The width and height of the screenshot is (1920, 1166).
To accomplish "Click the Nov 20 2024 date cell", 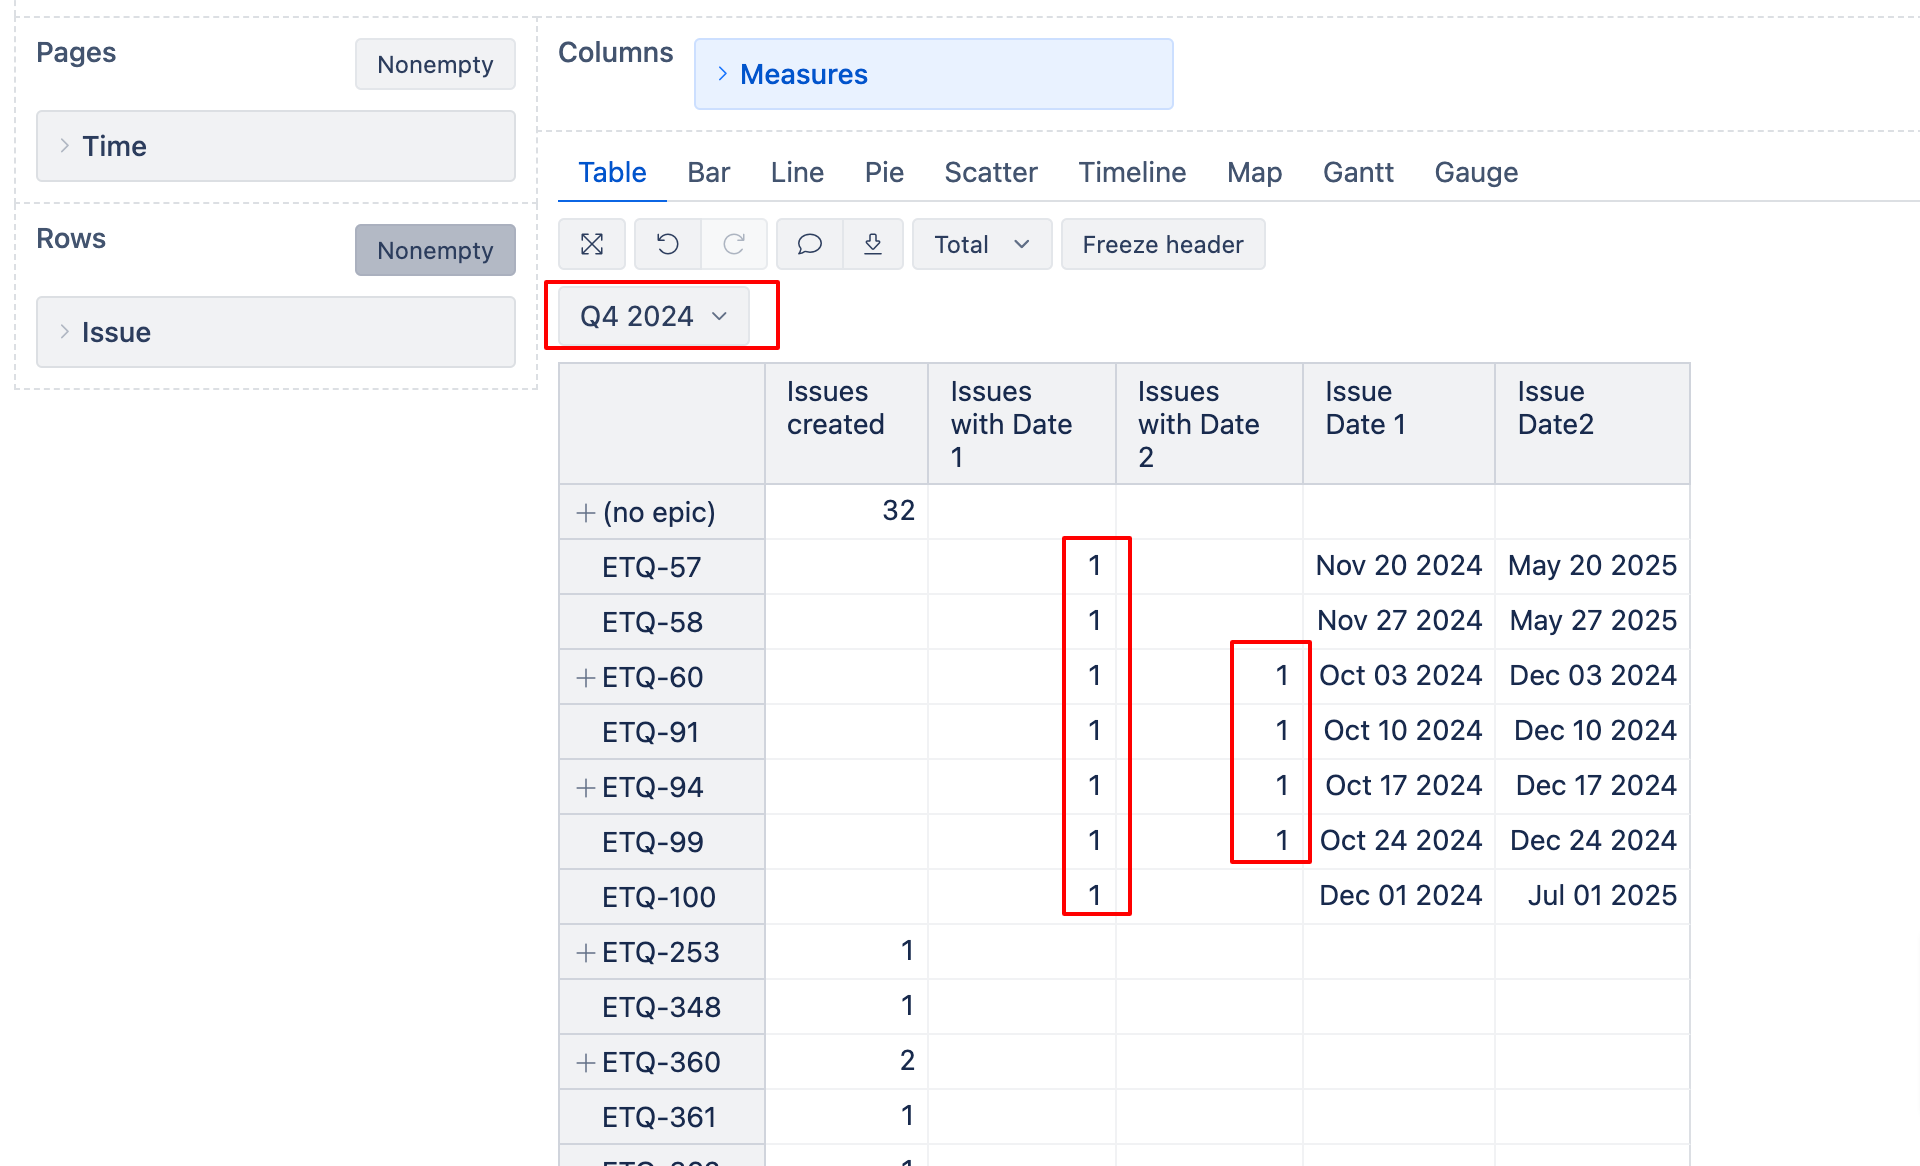I will pyautogui.click(x=1398, y=565).
